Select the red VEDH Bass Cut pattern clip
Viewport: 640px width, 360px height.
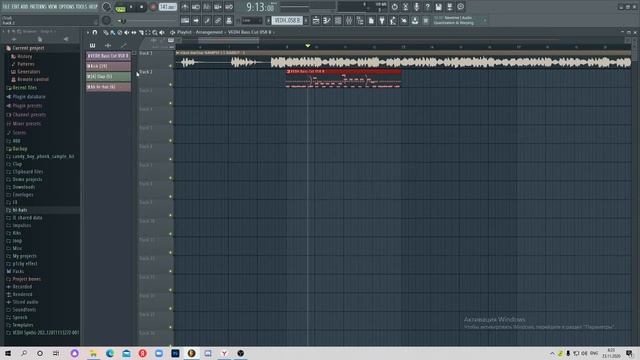[343, 79]
